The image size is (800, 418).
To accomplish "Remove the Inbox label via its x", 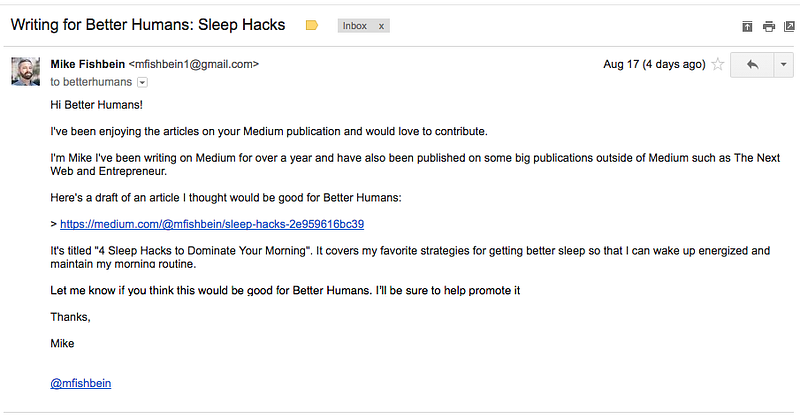I will [381, 26].
